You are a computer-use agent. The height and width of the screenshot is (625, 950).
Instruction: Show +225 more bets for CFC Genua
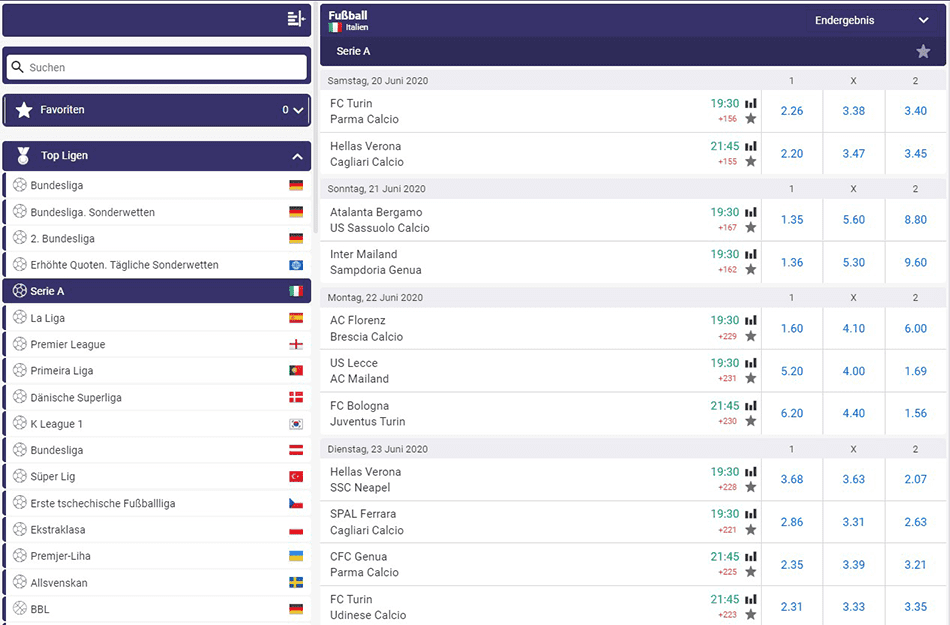728,572
